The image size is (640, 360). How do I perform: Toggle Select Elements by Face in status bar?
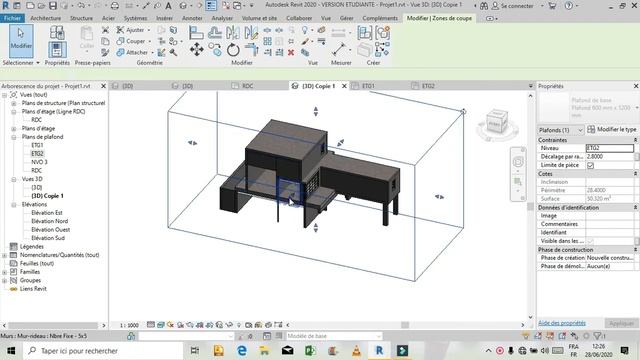tap(562, 336)
